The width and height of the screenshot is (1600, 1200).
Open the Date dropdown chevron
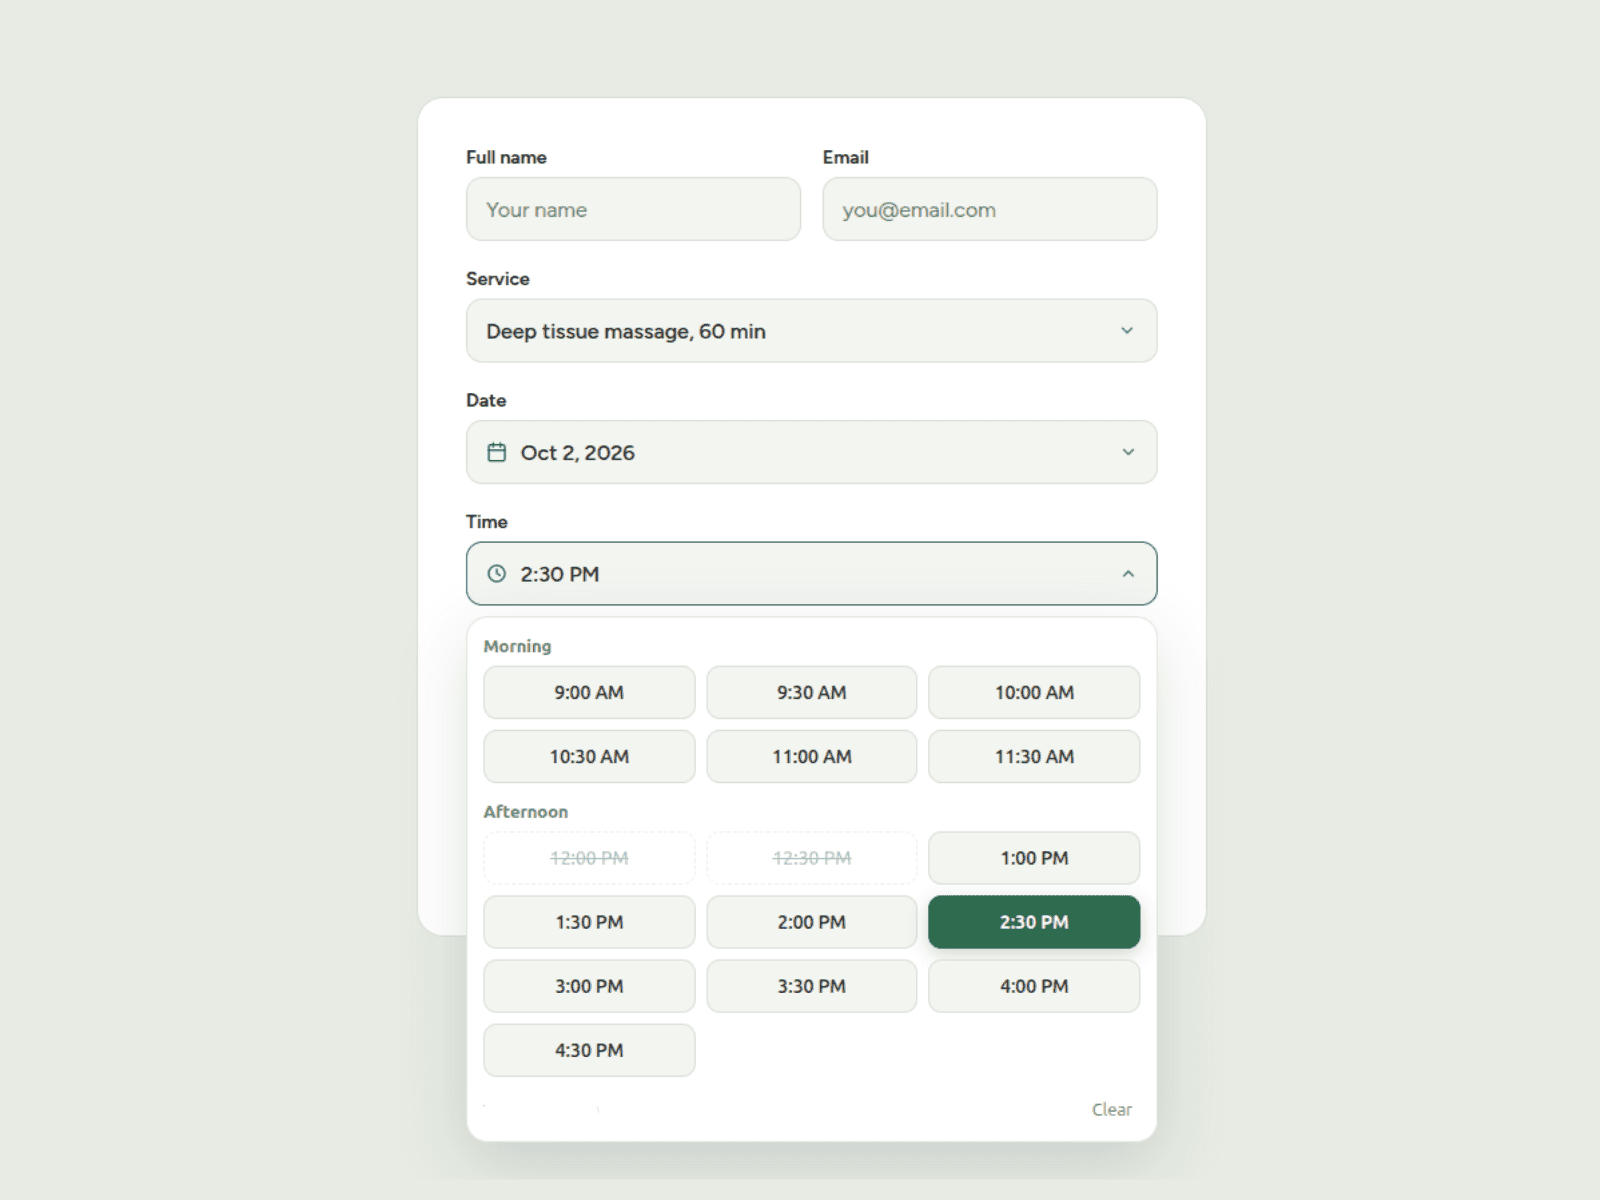[x=1128, y=452]
